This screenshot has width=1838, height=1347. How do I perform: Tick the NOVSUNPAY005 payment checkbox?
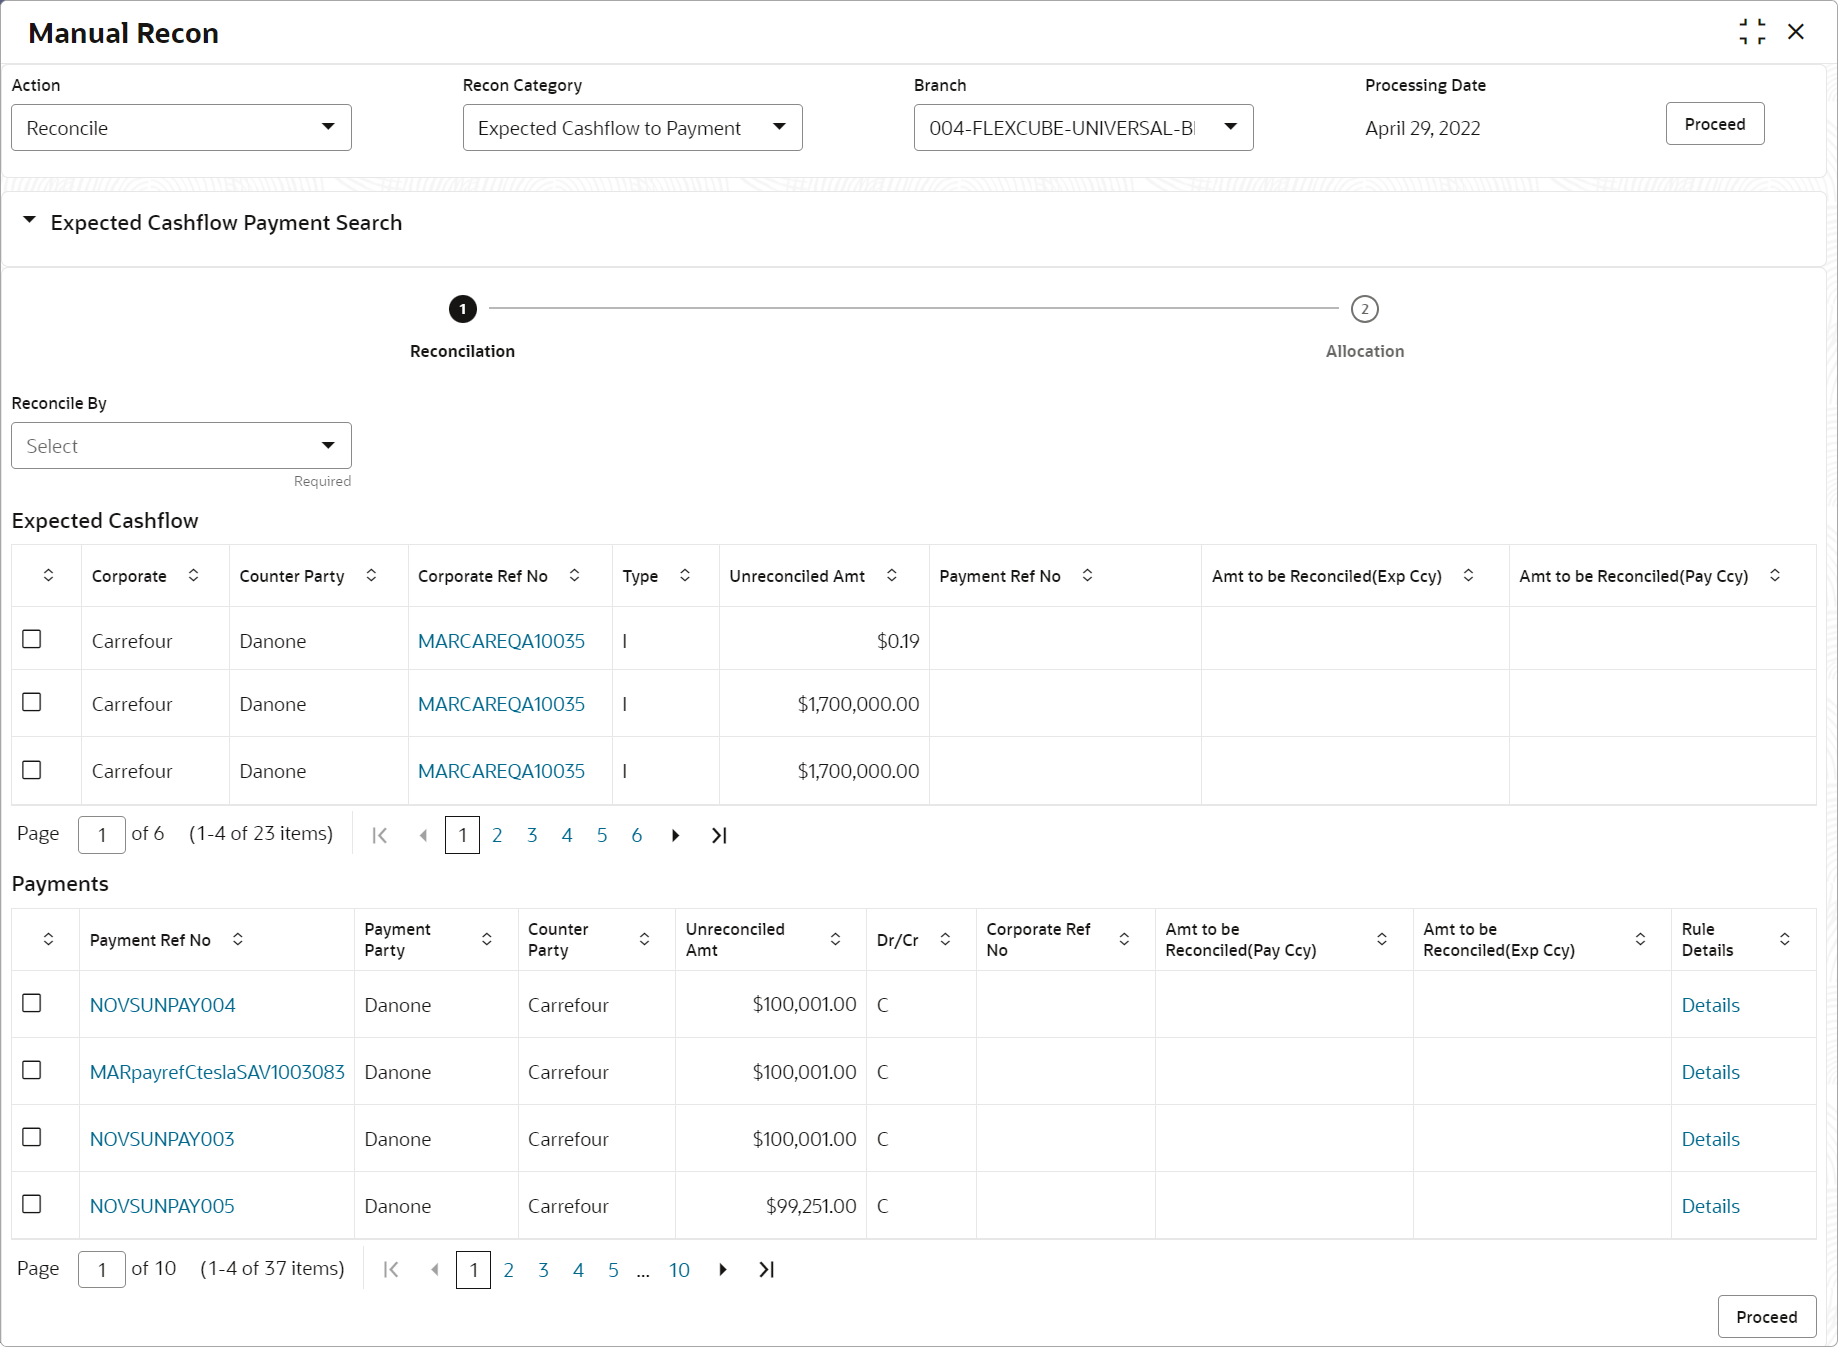tap(32, 1204)
